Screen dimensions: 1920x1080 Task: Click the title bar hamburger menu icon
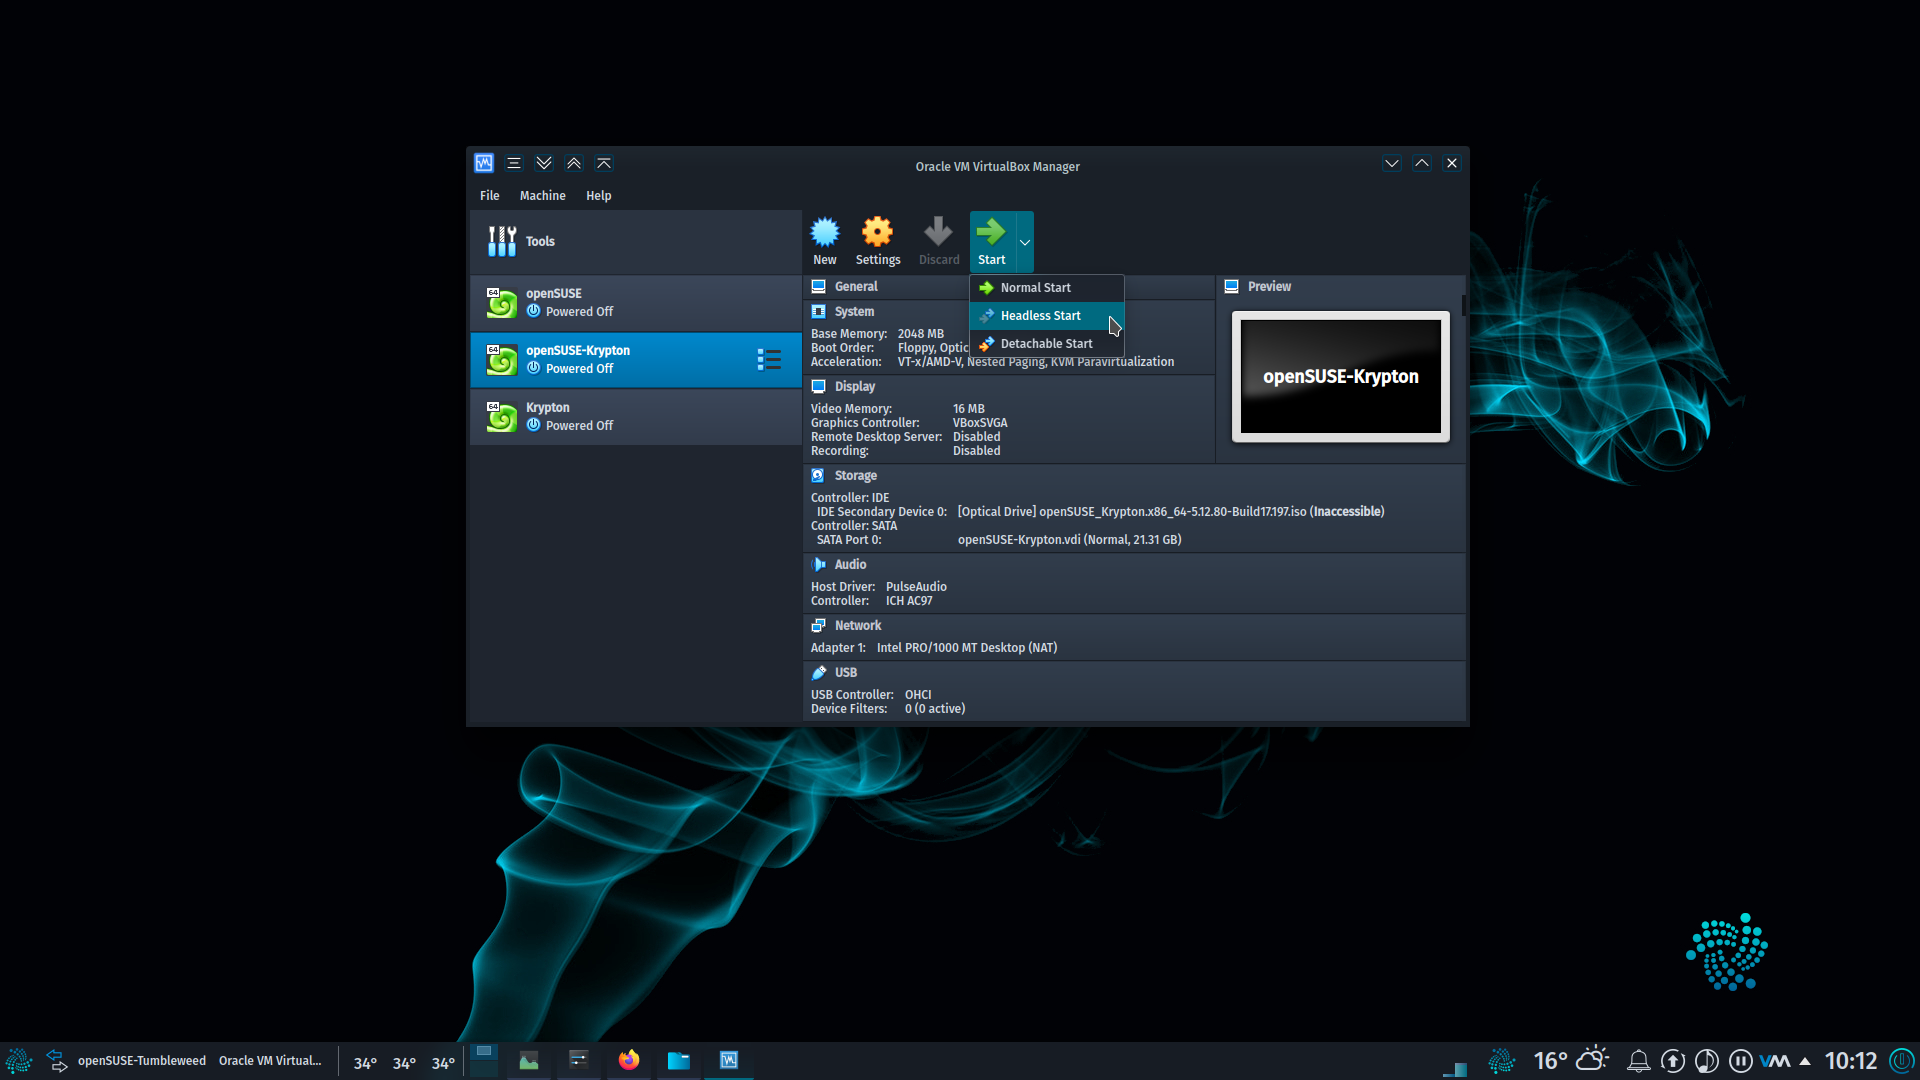click(514, 163)
